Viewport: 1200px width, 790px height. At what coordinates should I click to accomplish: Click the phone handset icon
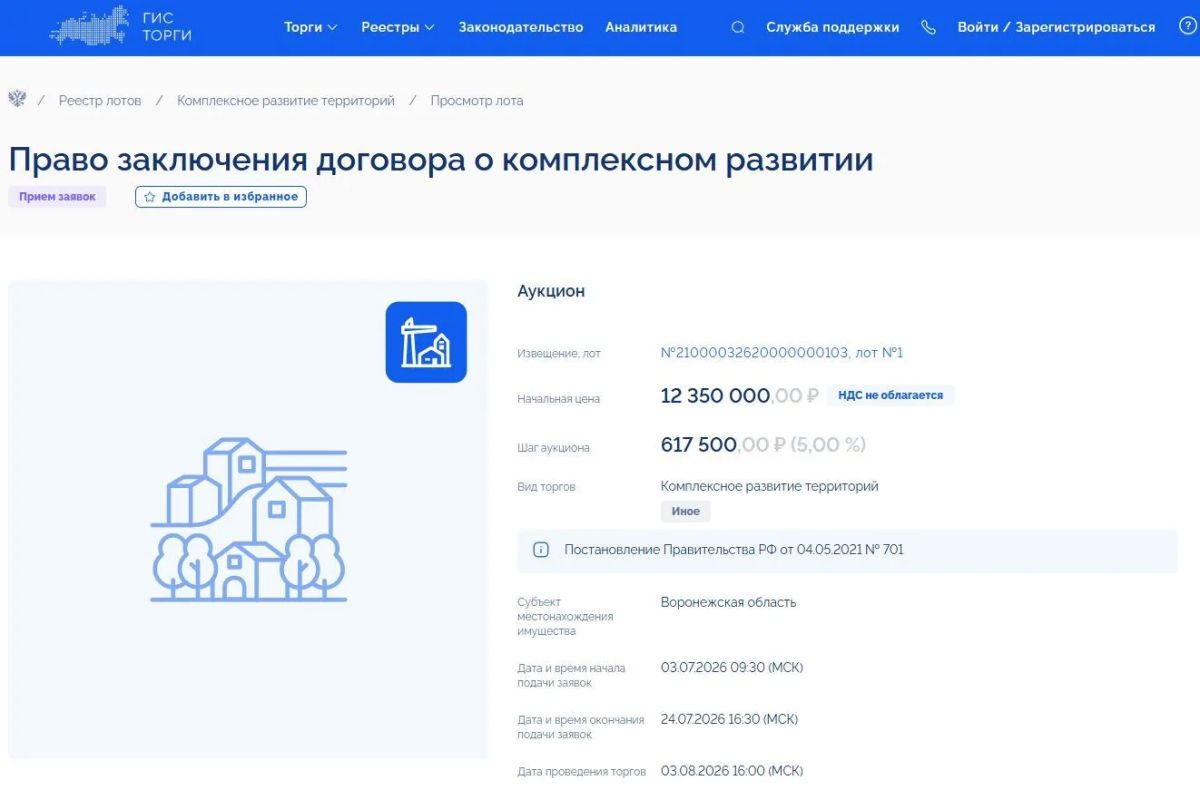coord(929,28)
